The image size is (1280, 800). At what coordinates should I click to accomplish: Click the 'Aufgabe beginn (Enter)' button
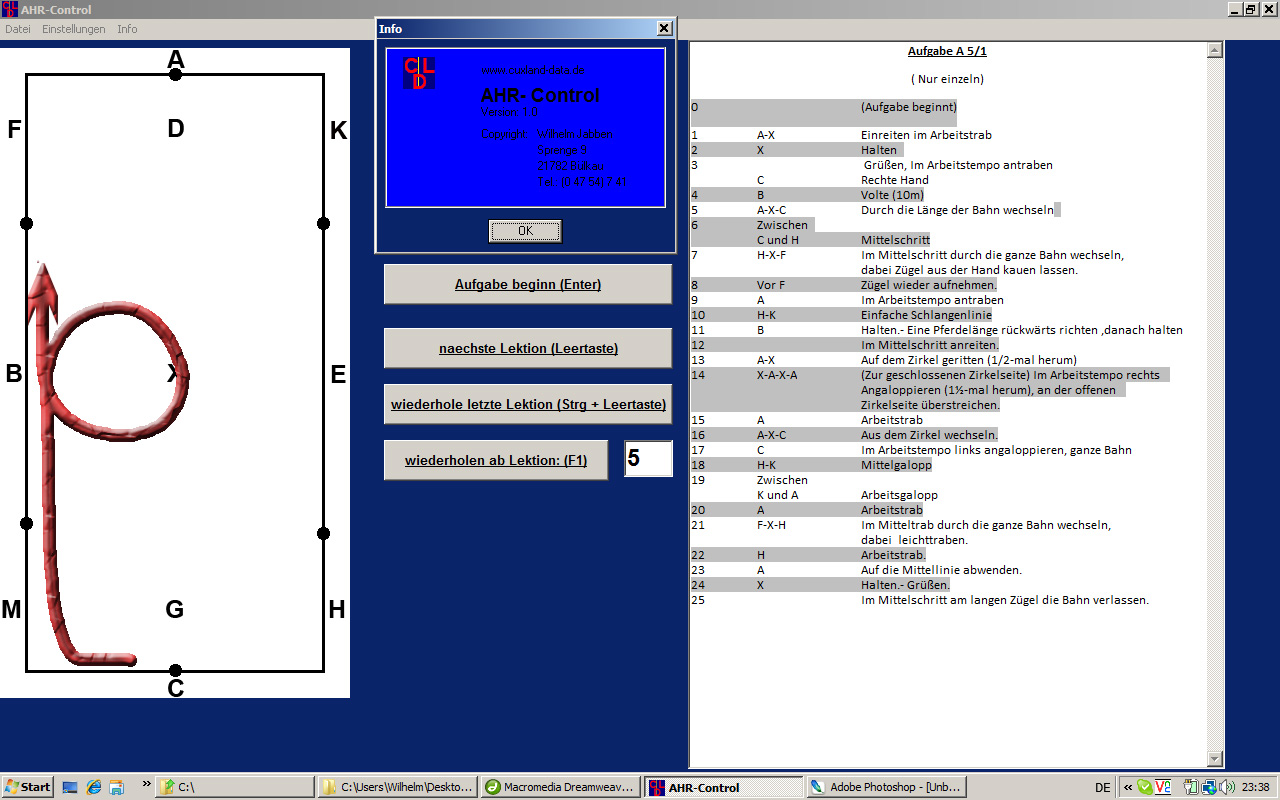[x=528, y=284]
